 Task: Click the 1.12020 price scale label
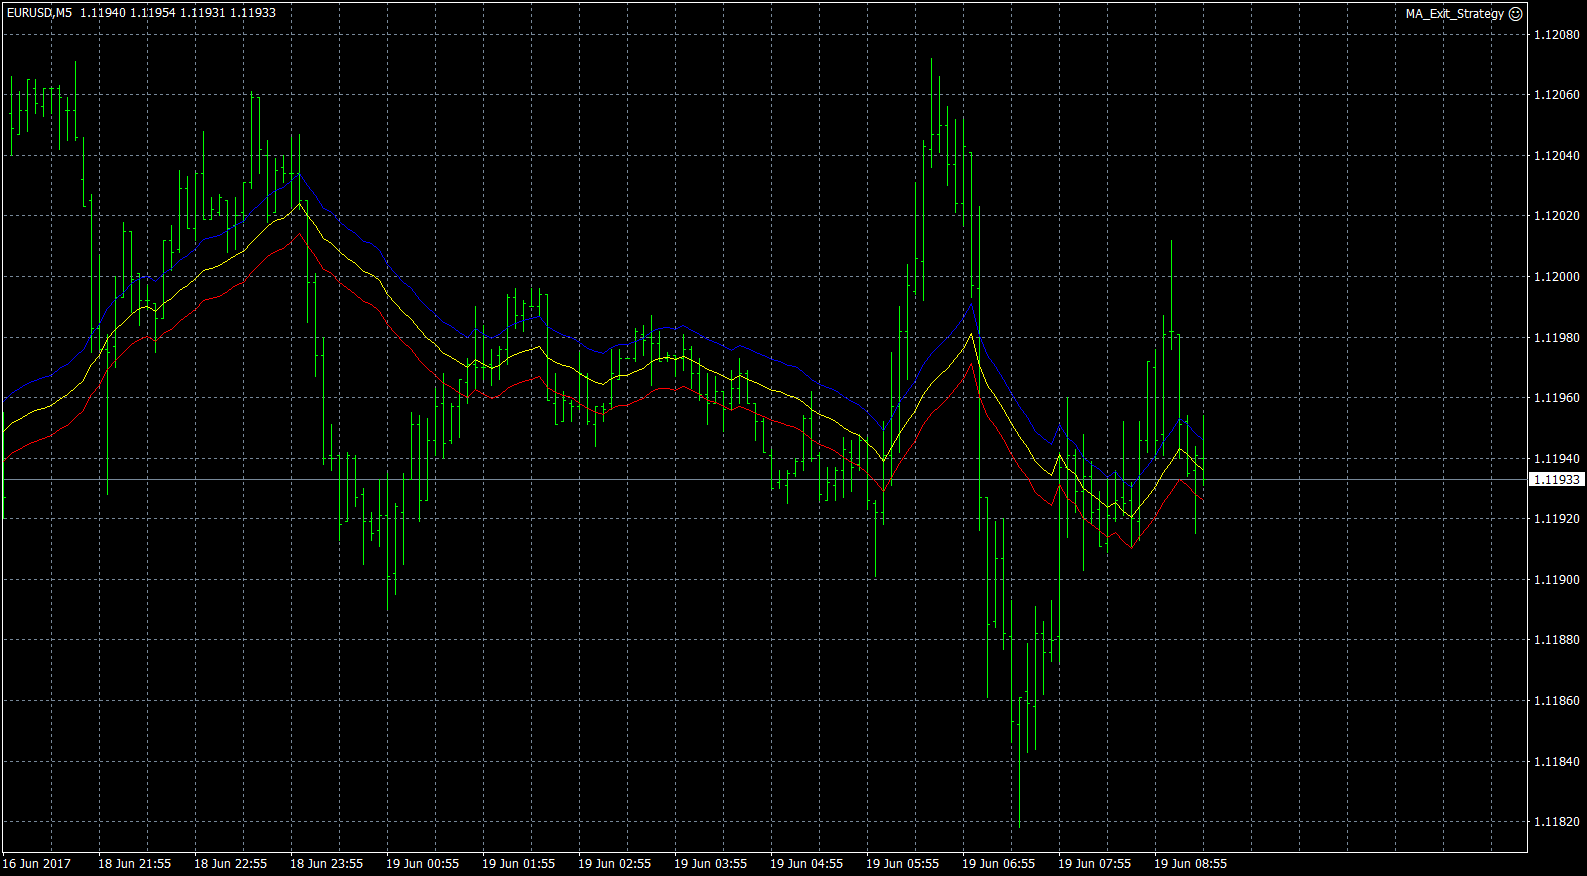click(1557, 216)
